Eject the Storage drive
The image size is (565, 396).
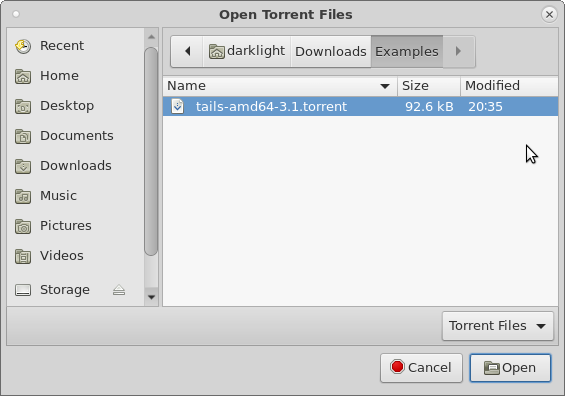119,290
